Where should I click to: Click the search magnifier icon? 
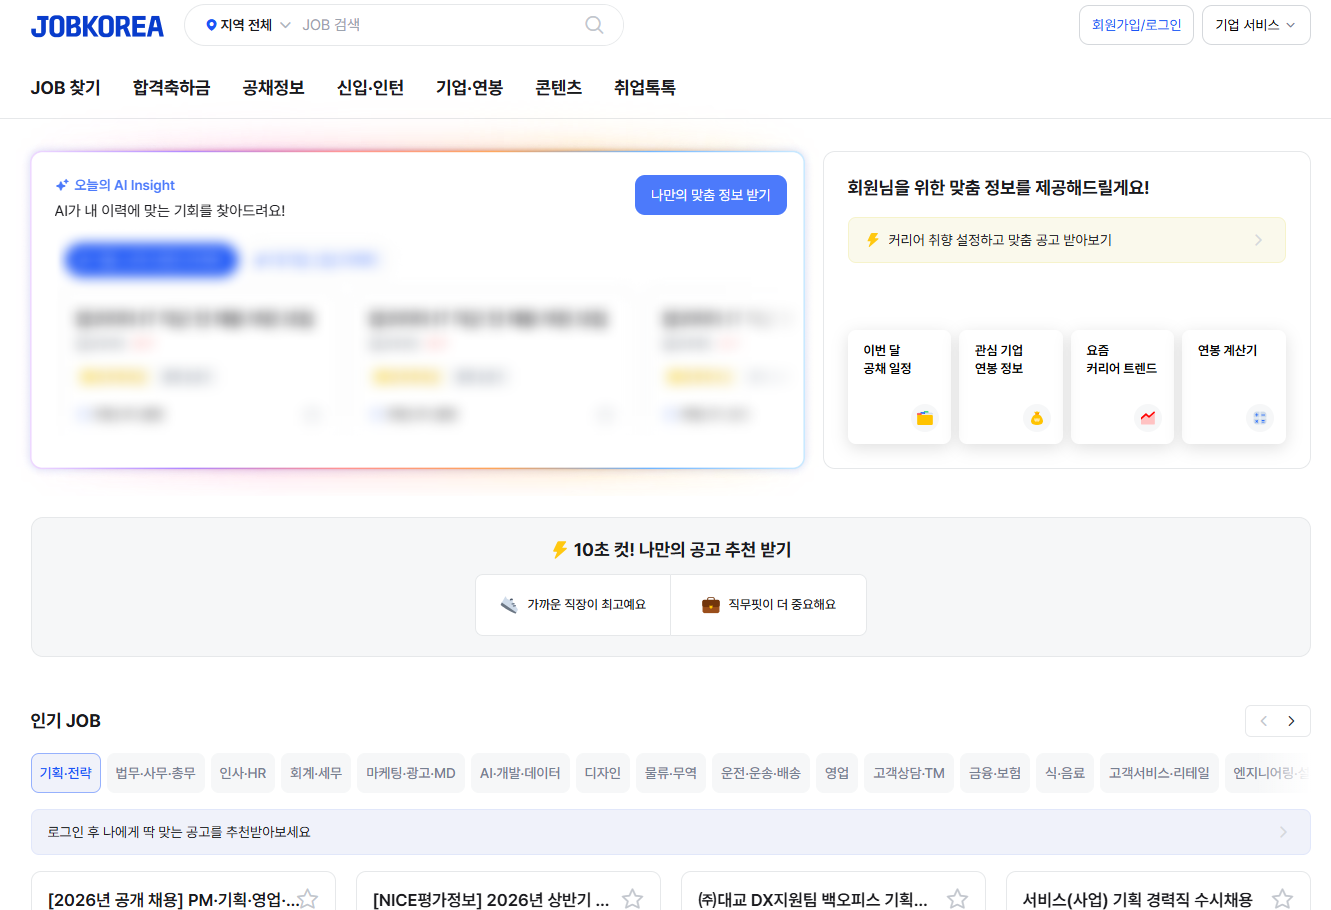click(x=594, y=25)
